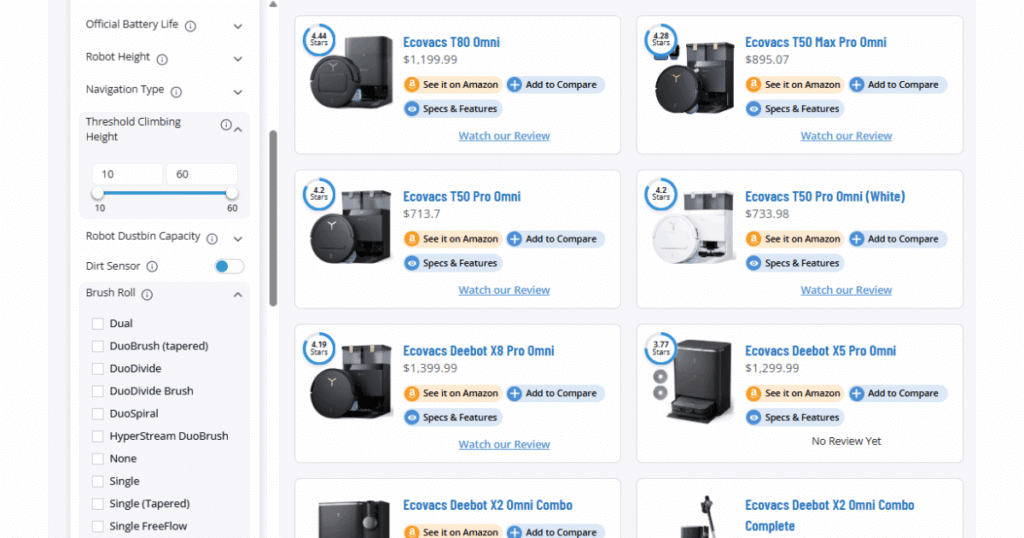Click the minimum threshold height input field

click(126, 174)
